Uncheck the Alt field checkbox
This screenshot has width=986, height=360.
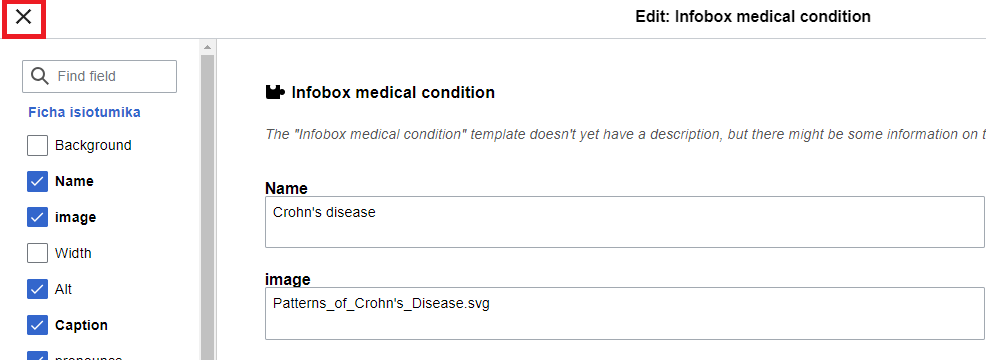[38, 289]
